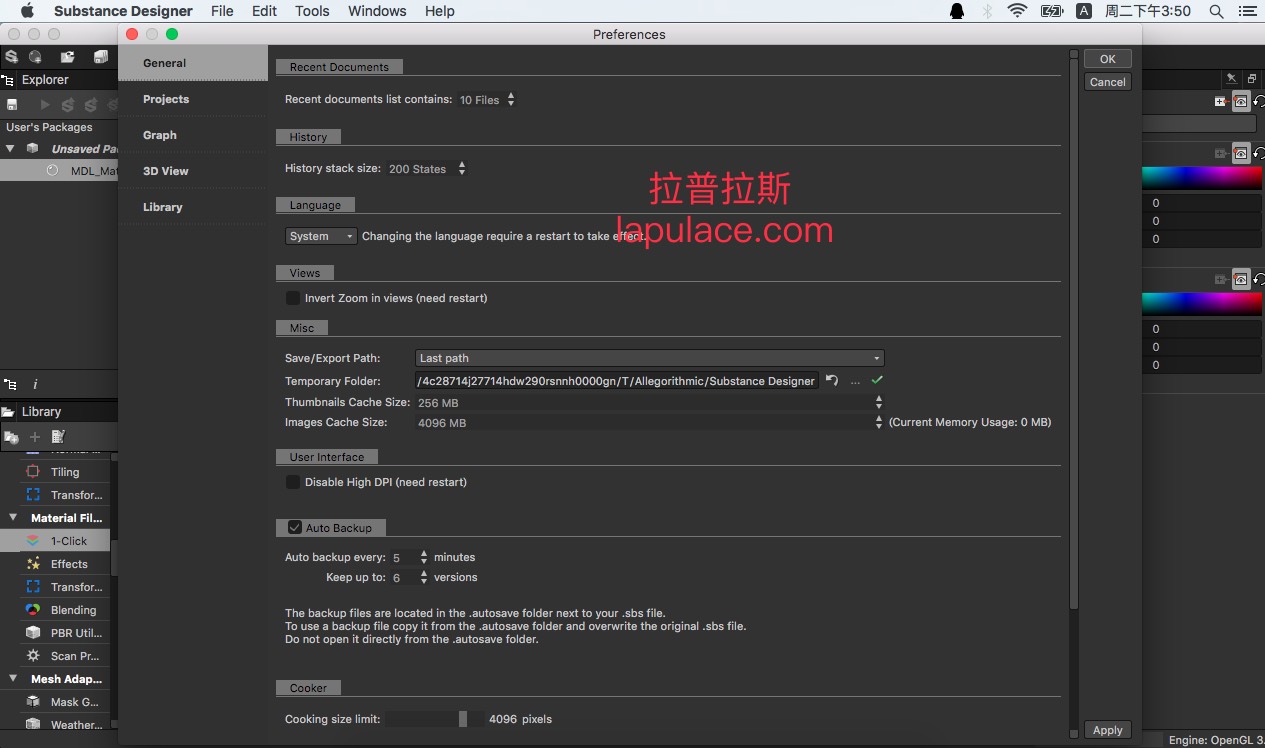Open Spotlight search in the macOS menu bar
Viewport: 1265px width, 748px height.
pyautogui.click(x=1217, y=11)
